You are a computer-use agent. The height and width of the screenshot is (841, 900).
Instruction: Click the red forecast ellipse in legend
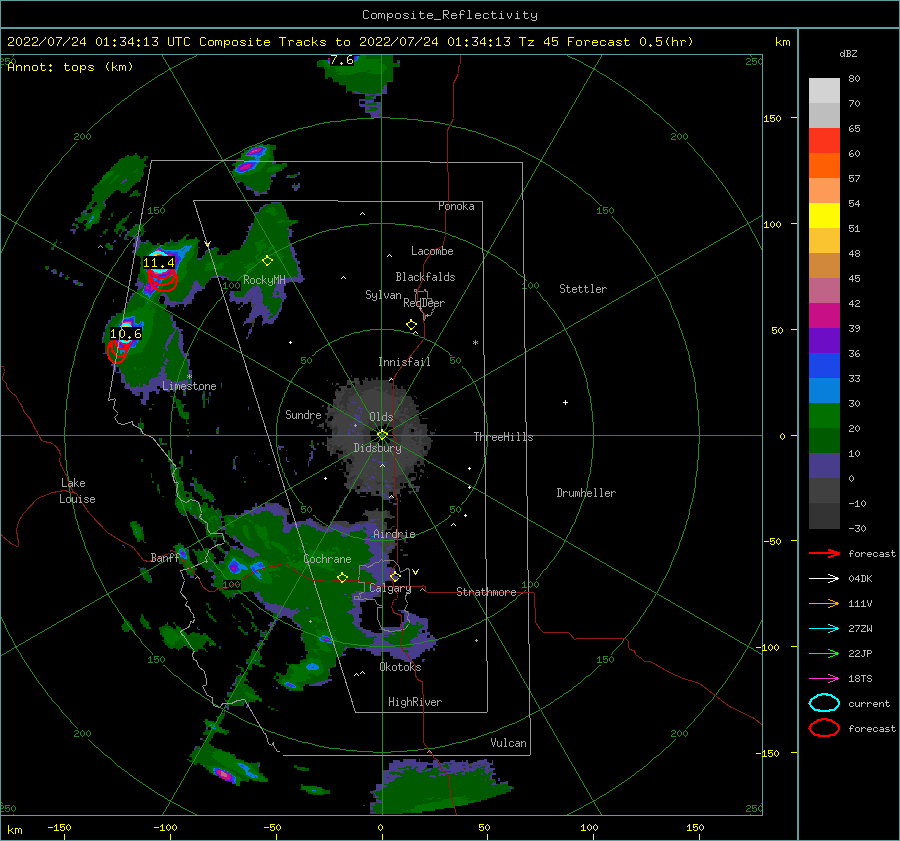(824, 728)
